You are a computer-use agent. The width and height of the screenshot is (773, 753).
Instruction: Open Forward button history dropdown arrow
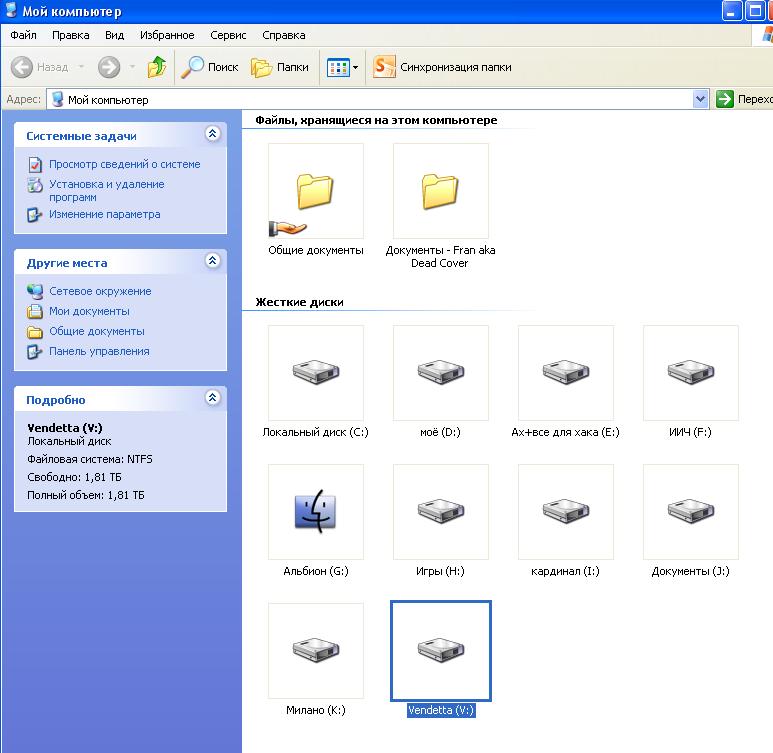tap(132, 67)
